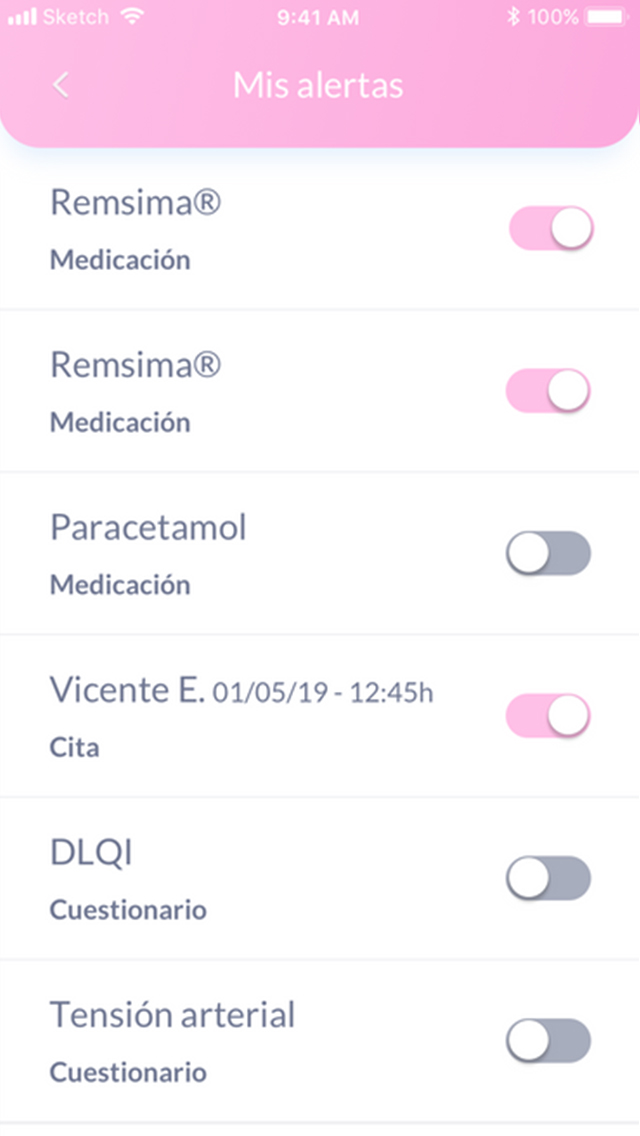Open the Tensión arterial entry

click(x=173, y=1015)
